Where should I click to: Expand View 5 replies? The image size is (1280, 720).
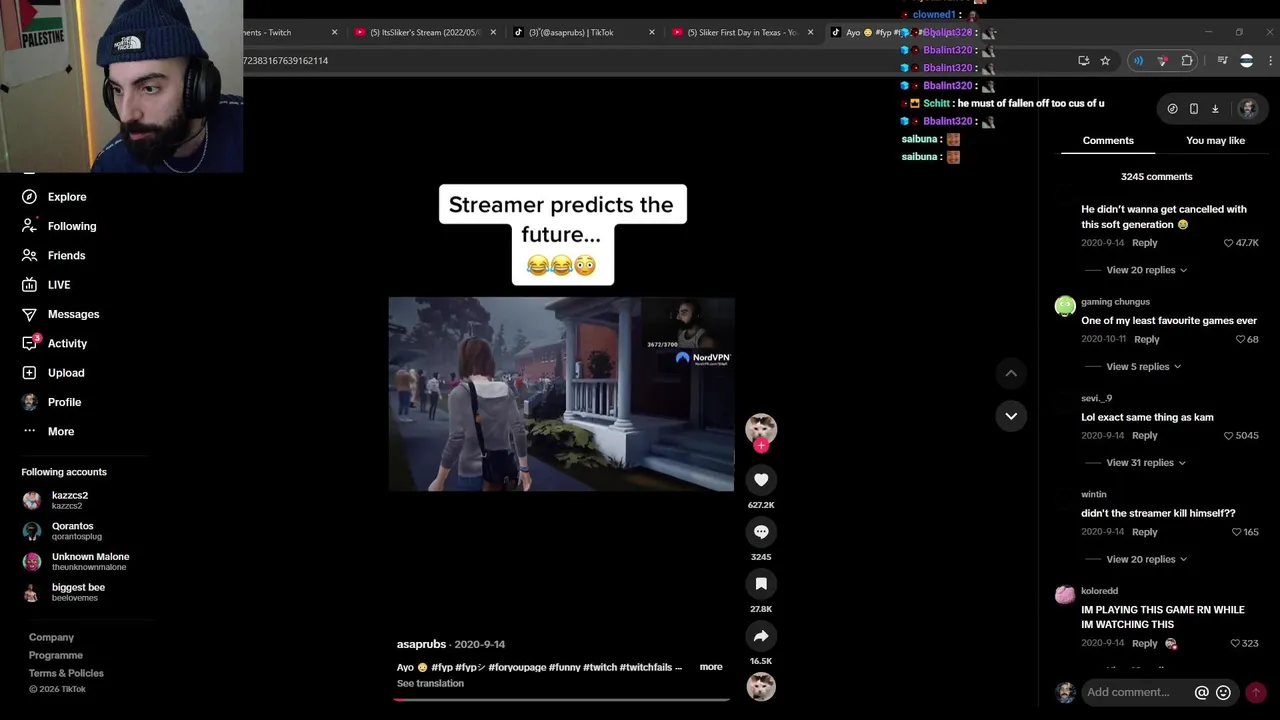[1143, 367]
